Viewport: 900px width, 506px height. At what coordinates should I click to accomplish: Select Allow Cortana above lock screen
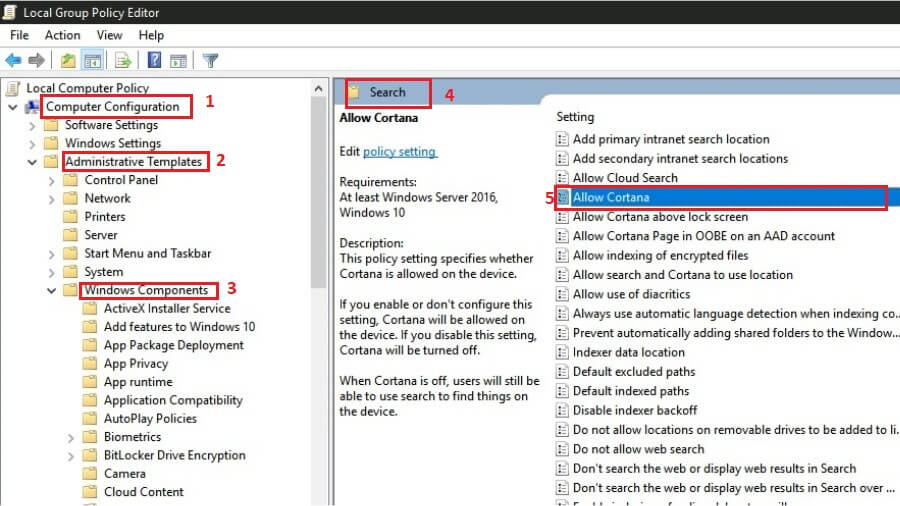[660, 217]
